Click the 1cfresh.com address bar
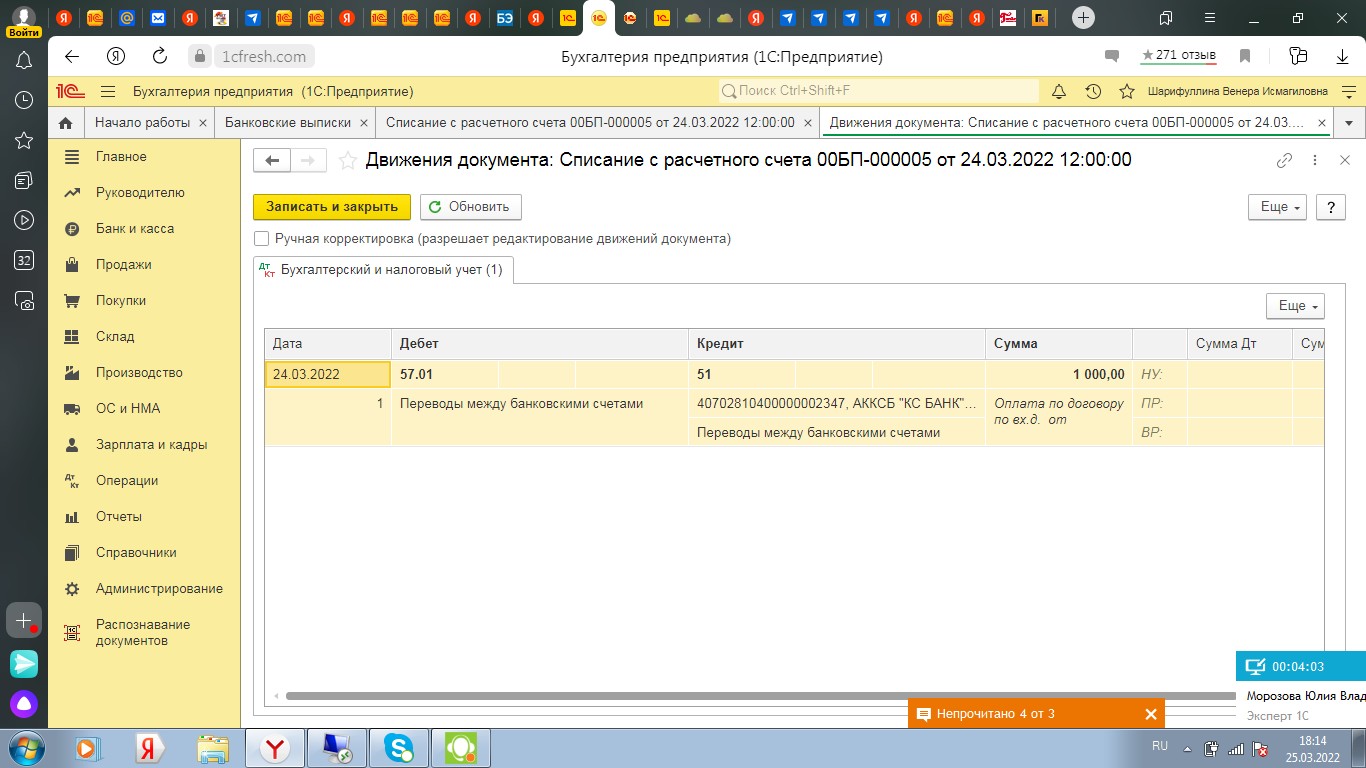Viewport: 1366px width, 768px height. tap(263, 57)
